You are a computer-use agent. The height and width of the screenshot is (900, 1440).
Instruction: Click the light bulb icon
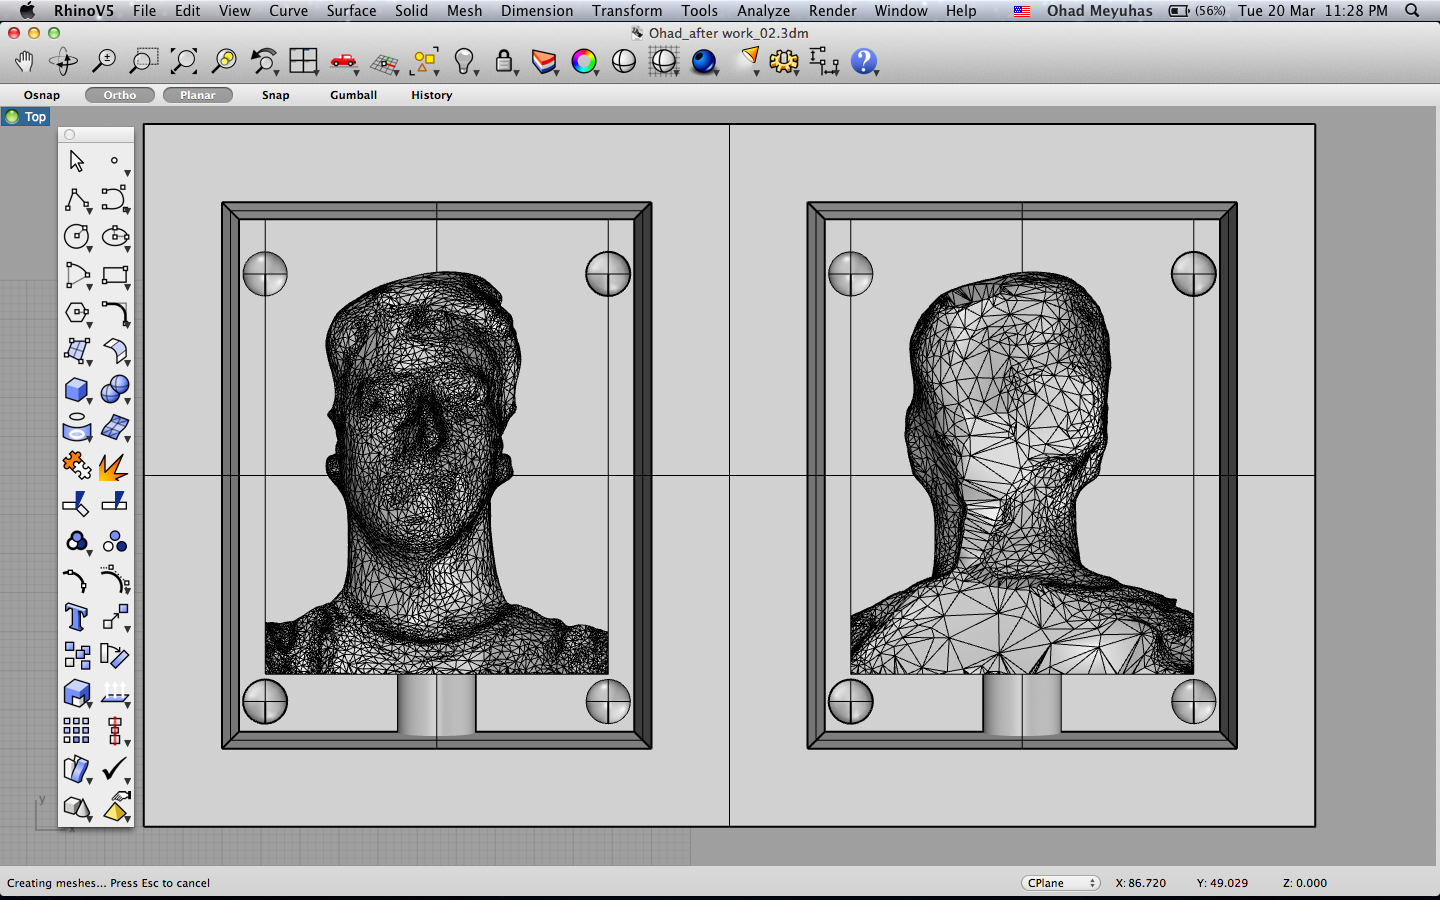click(463, 62)
